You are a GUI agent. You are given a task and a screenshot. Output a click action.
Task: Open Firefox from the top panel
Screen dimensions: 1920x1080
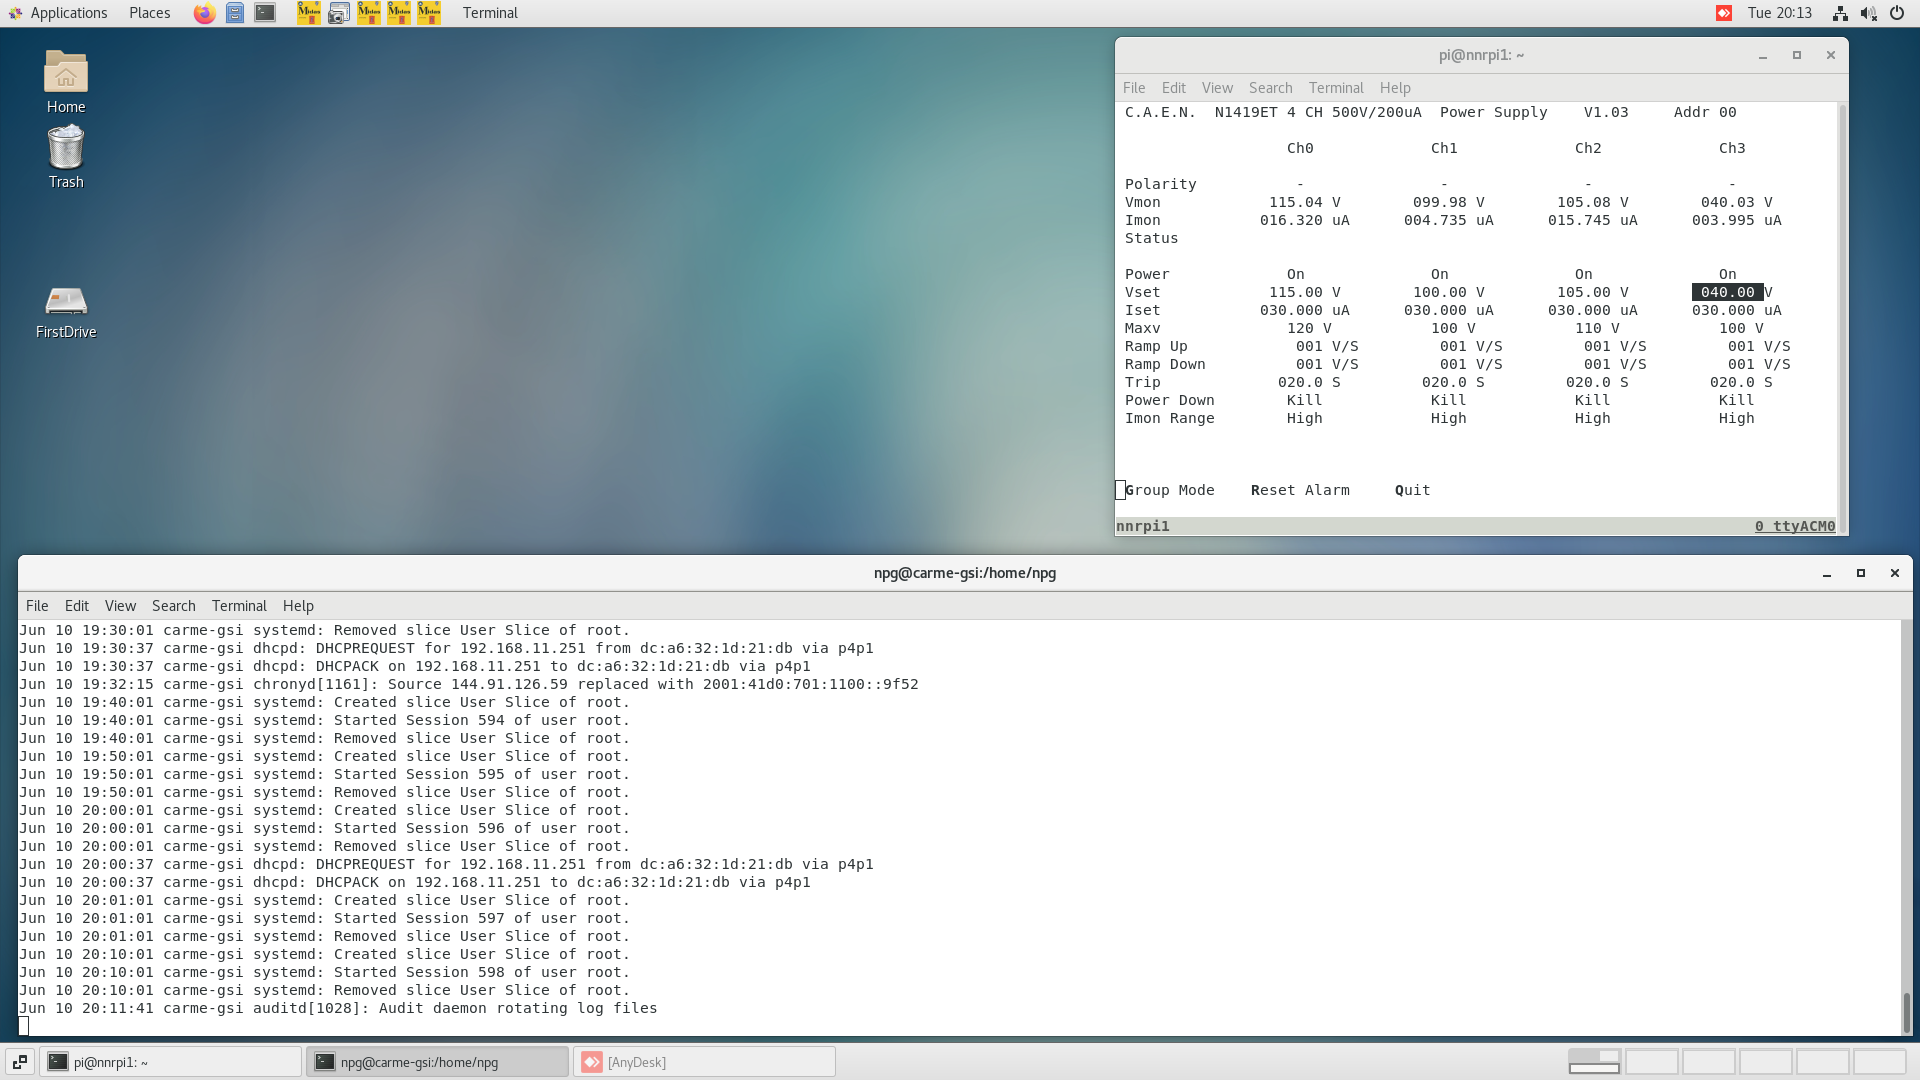pos(204,13)
